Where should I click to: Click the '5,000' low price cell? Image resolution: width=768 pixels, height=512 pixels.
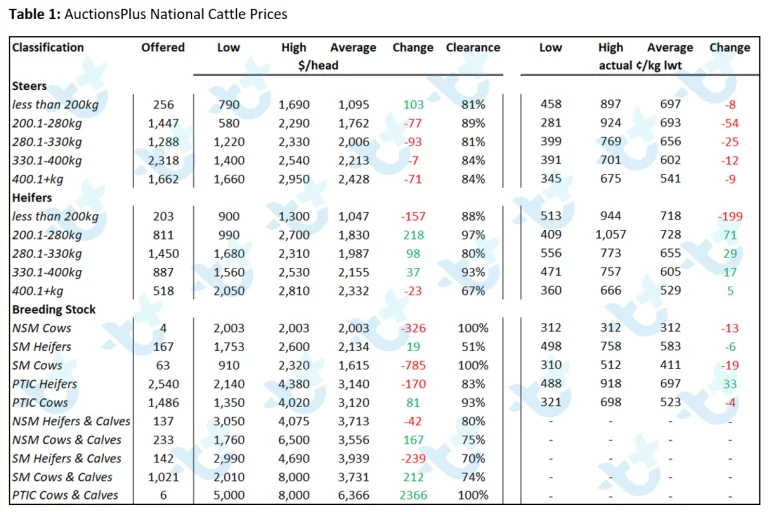(x=229, y=495)
